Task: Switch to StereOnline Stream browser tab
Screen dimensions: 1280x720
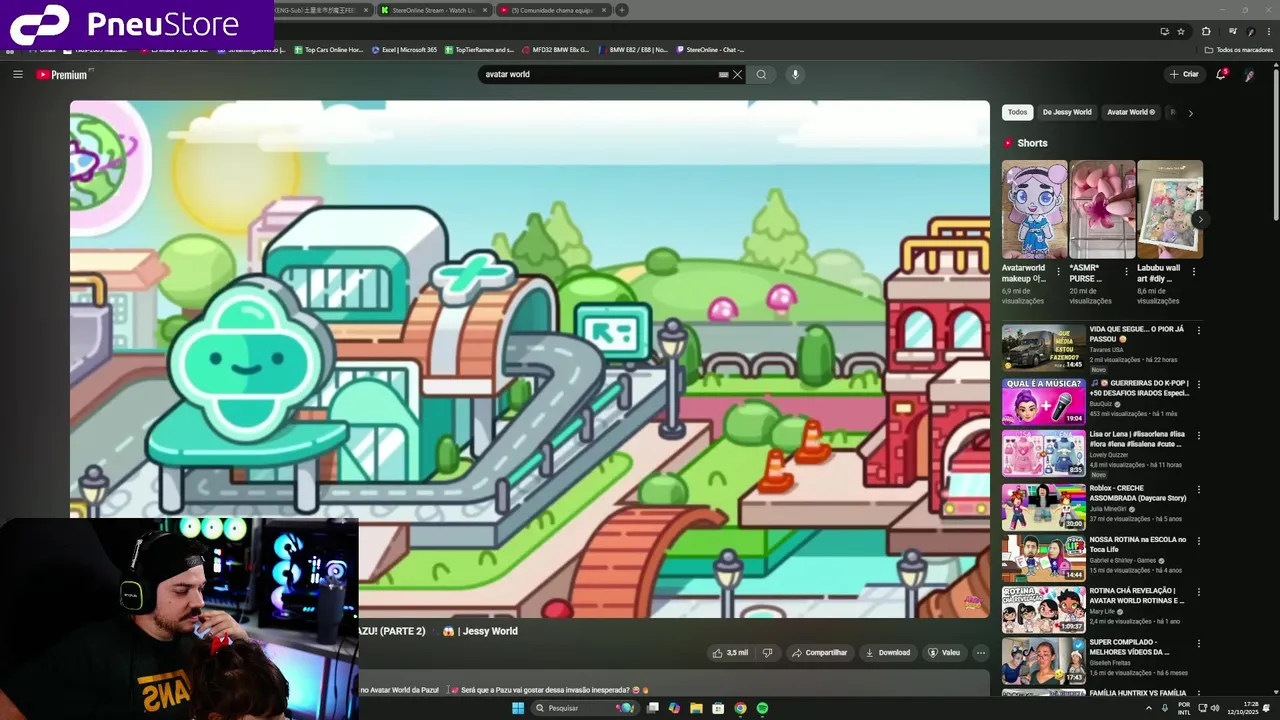Action: [433, 10]
